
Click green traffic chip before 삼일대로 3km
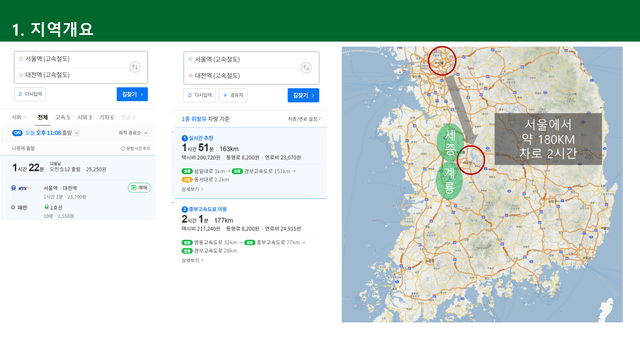(187, 171)
